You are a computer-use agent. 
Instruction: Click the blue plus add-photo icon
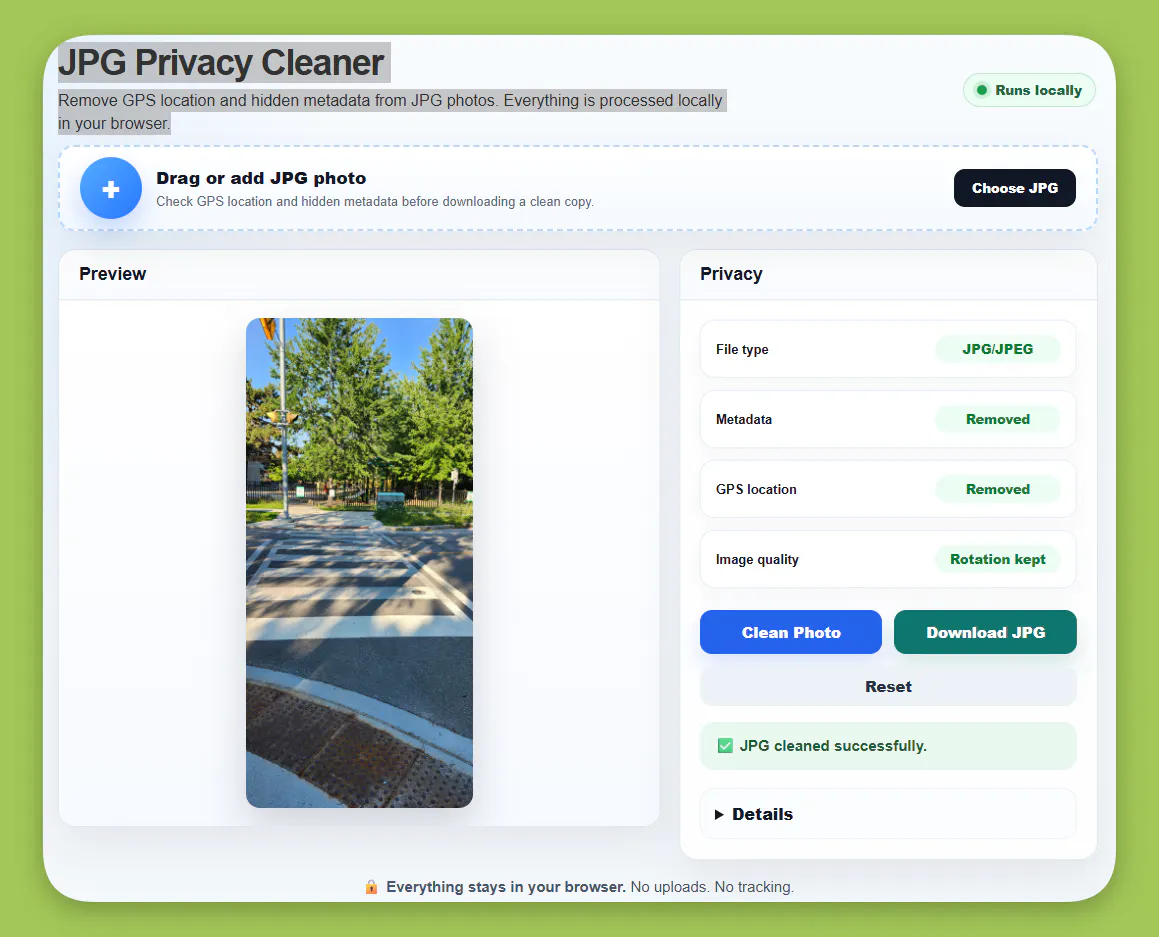111,188
